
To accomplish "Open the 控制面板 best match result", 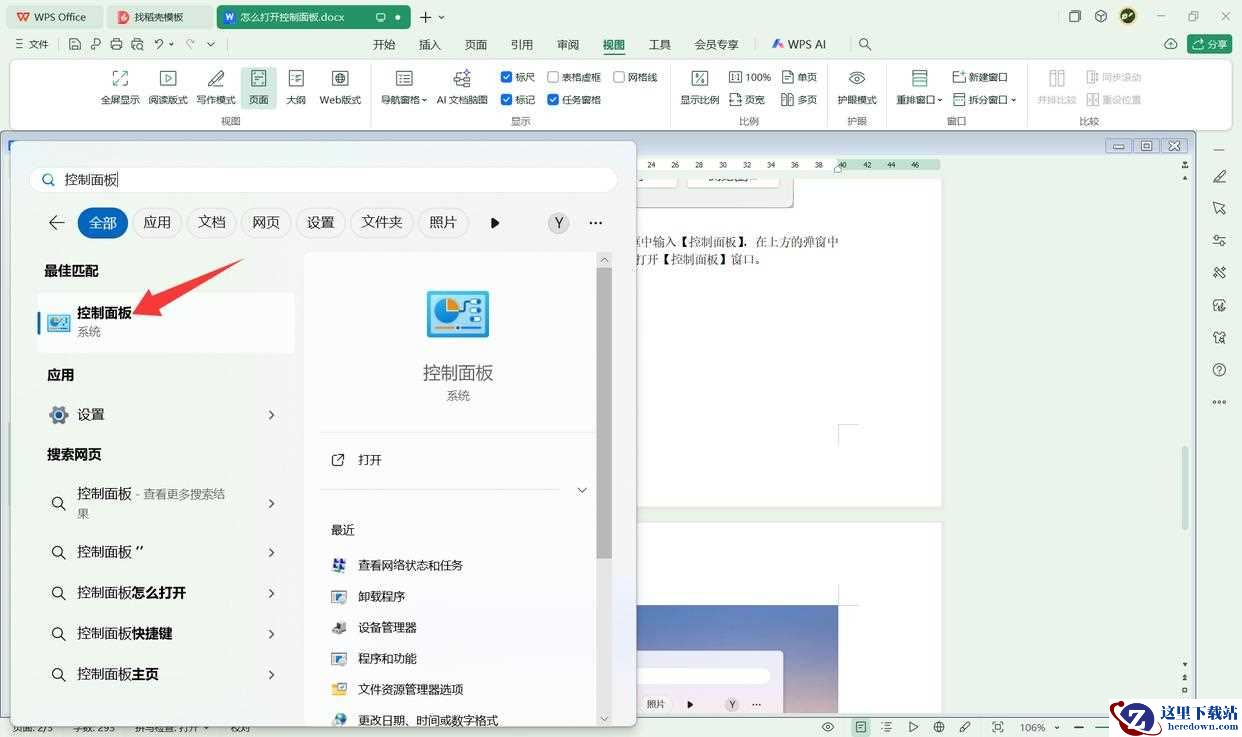I will (x=166, y=322).
